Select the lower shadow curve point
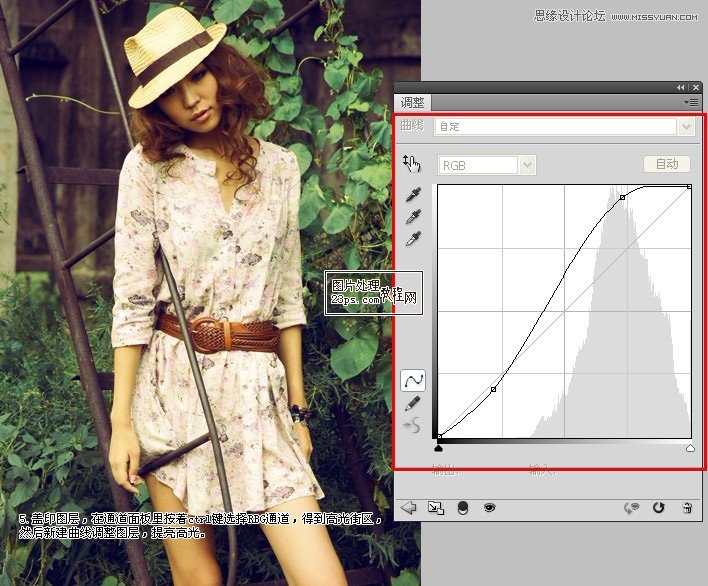The width and height of the screenshot is (708, 586). click(494, 389)
